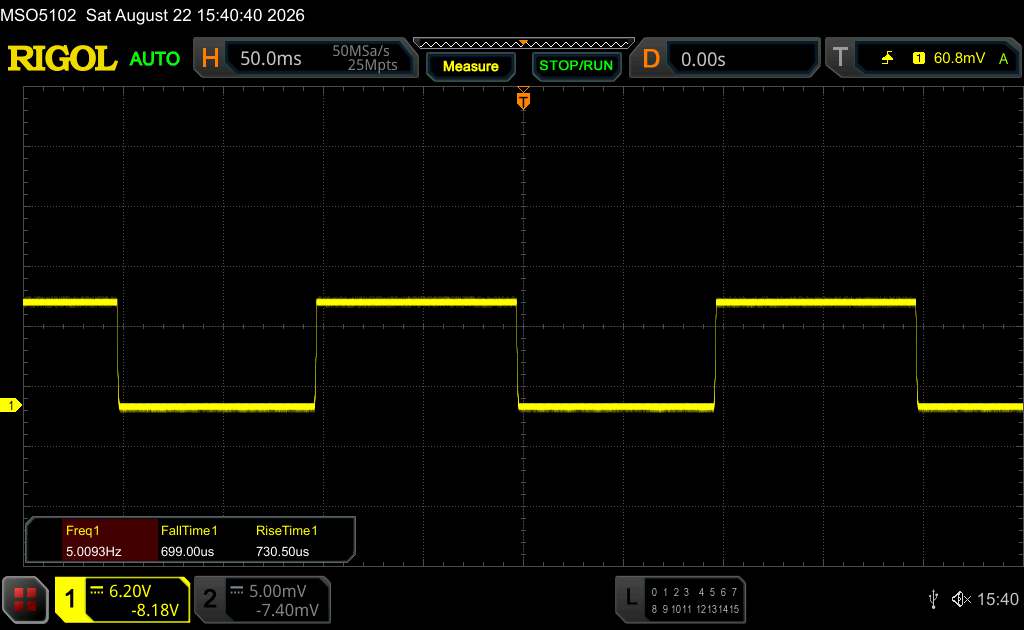
Task: Select the orange H horizontal timebase icon
Action: click(x=210, y=58)
